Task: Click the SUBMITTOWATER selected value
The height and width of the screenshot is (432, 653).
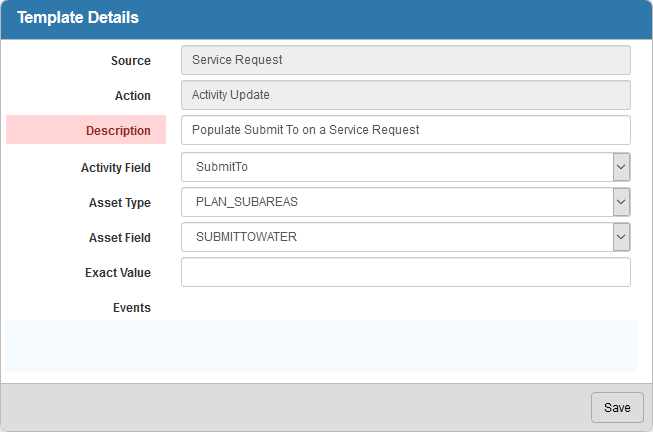Action: (247, 237)
